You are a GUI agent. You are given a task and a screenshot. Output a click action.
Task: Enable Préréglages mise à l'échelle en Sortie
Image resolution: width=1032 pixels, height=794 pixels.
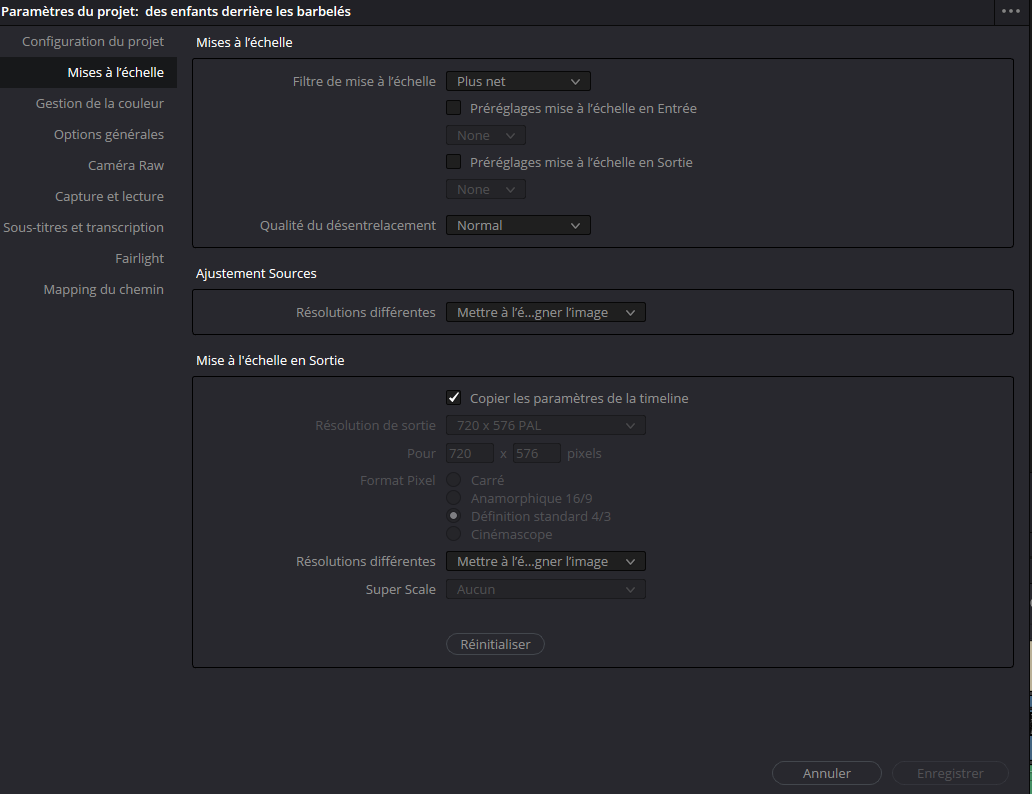[x=453, y=161]
